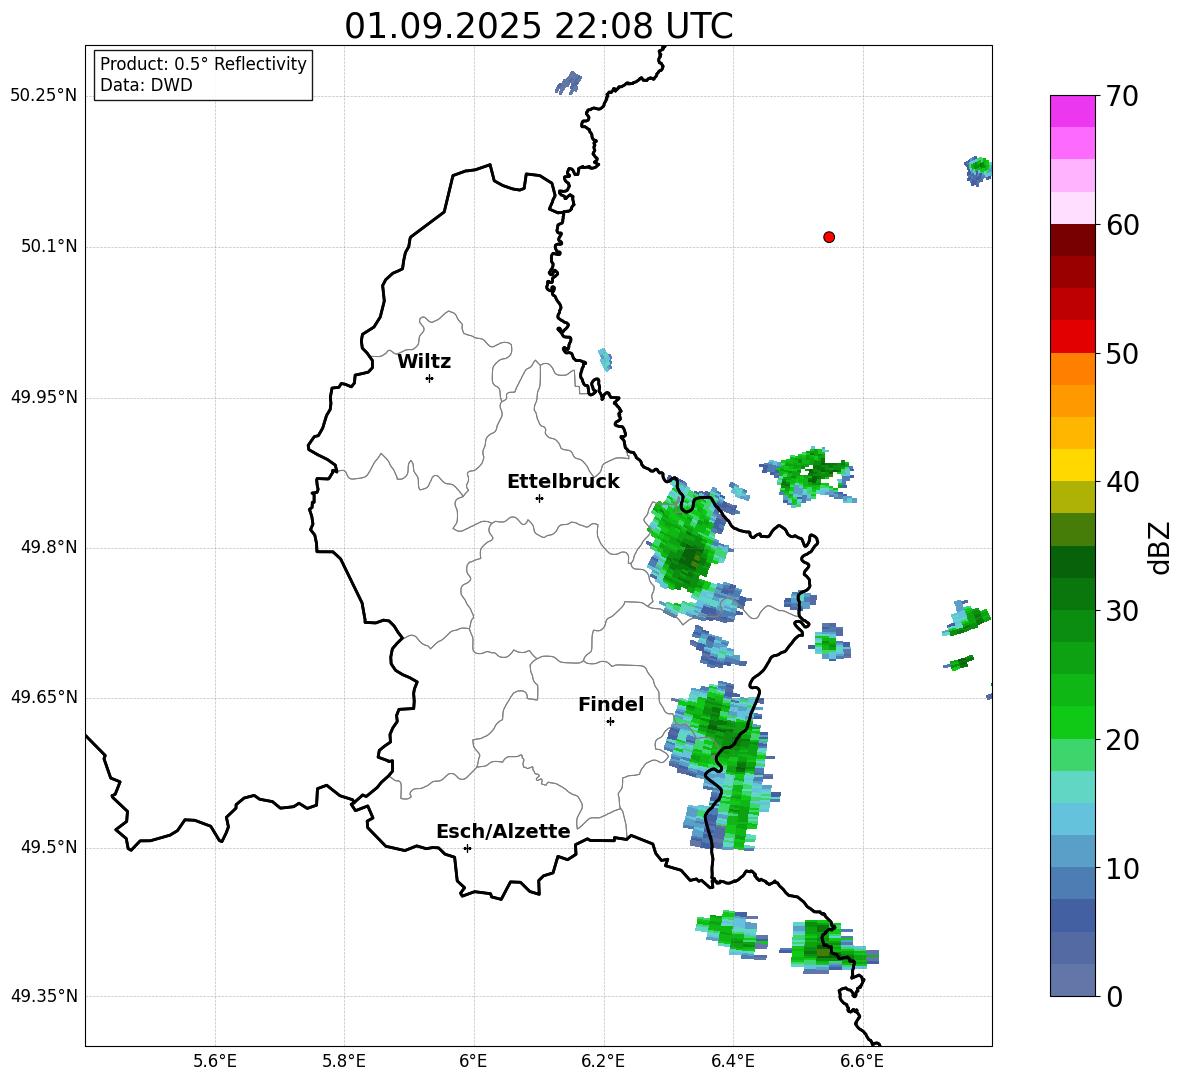Click the colorbar tick label 50
The height and width of the screenshot is (1081, 1184).
(x=1123, y=353)
